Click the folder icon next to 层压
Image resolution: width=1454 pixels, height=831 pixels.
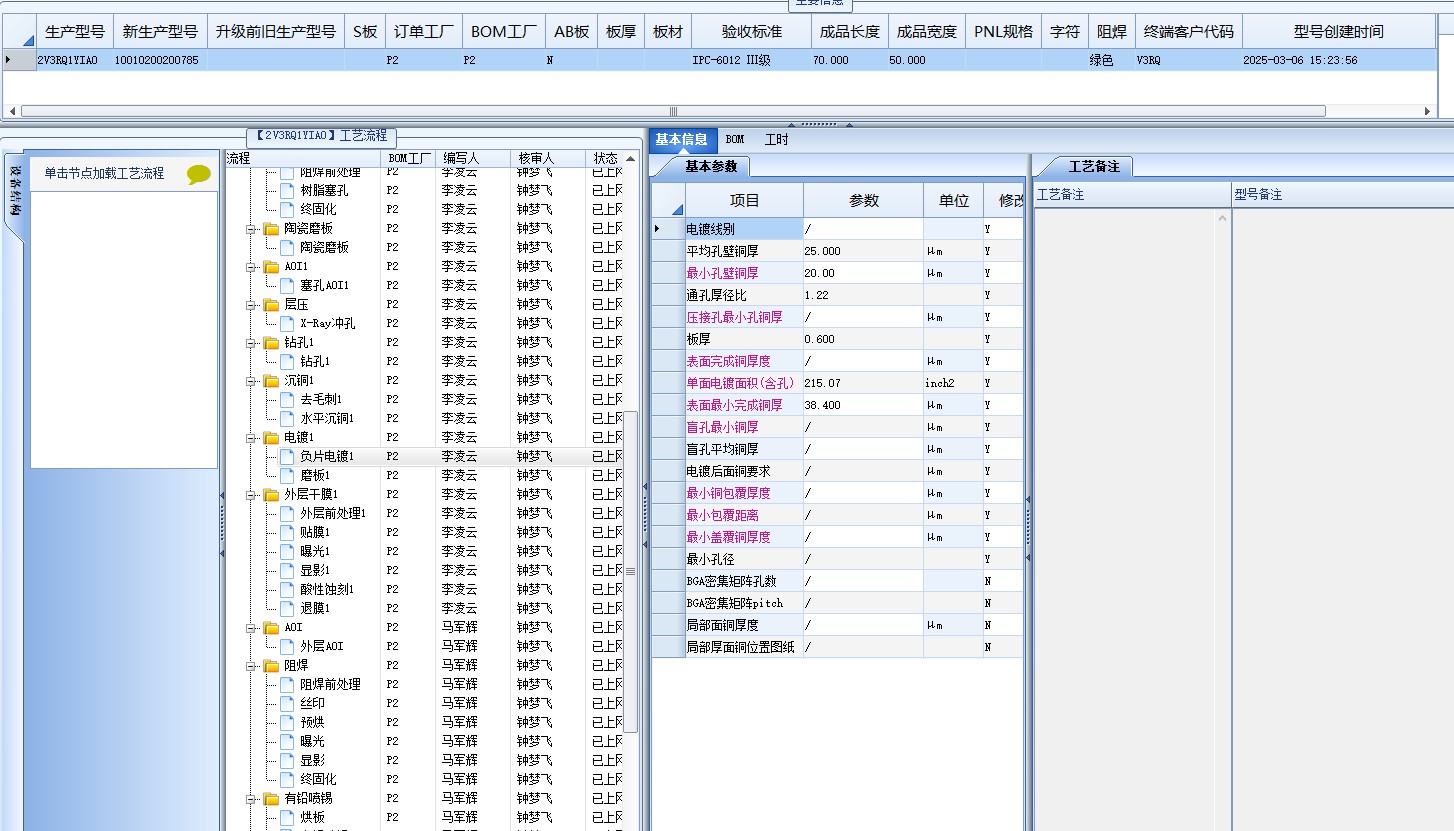click(x=271, y=305)
